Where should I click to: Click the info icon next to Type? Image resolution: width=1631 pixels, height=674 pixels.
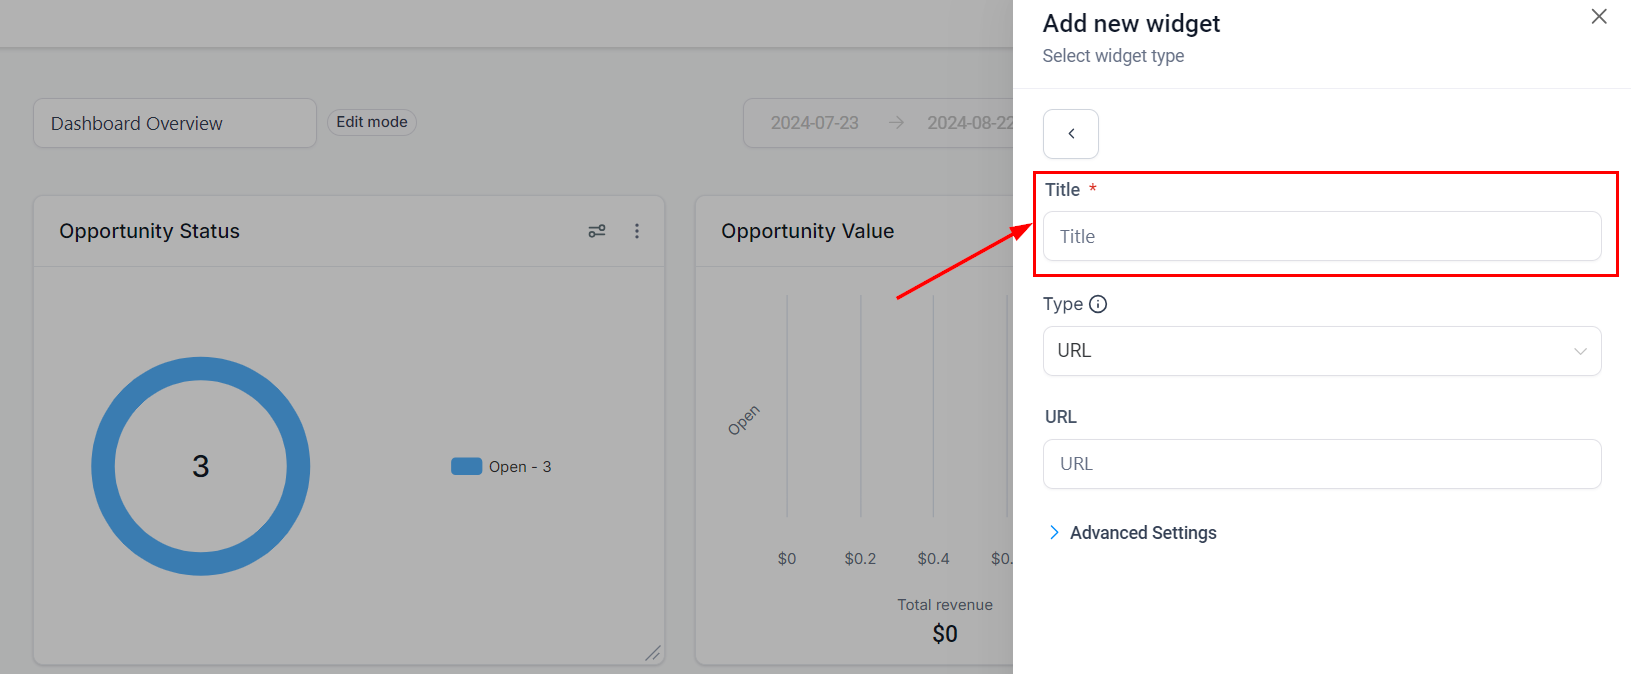(1098, 305)
